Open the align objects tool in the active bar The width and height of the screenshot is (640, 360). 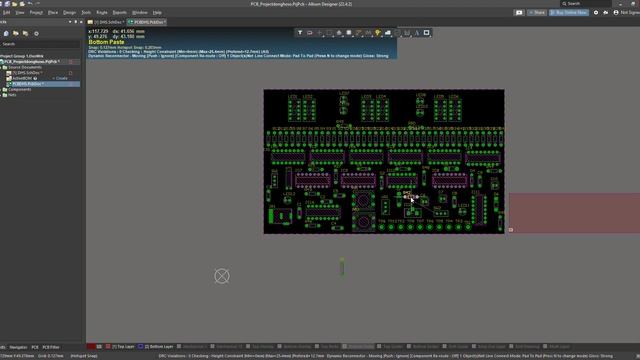tap(339, 33)
